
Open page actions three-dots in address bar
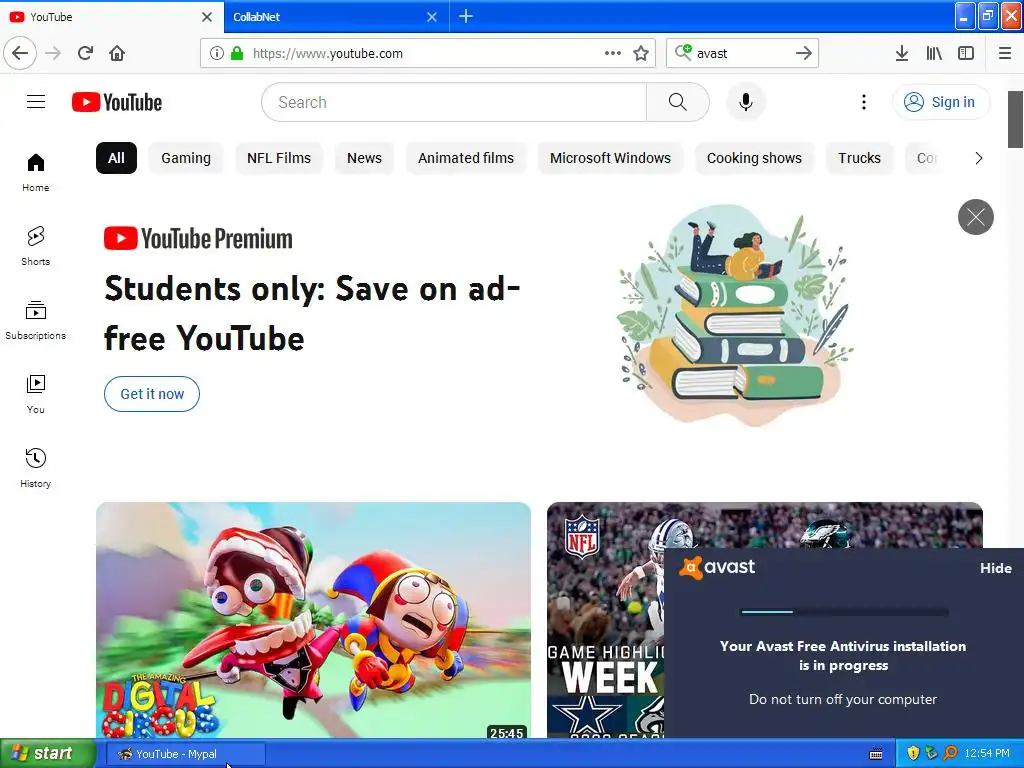coord(613,53)
